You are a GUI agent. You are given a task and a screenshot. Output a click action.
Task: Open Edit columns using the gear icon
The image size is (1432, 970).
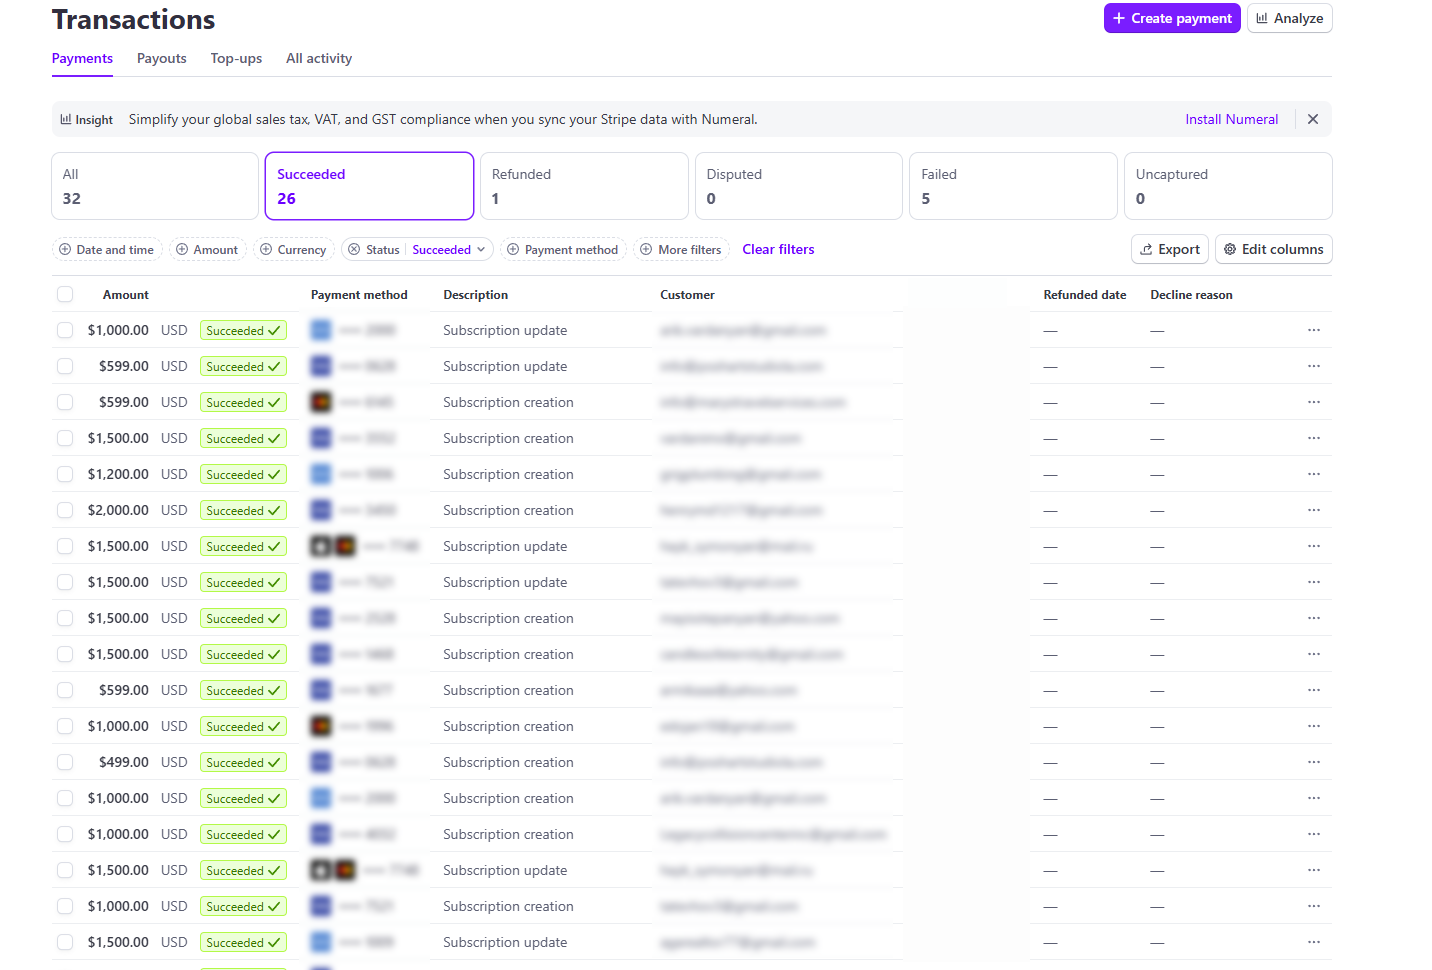pyautogui.click(x=1231, y=249)
